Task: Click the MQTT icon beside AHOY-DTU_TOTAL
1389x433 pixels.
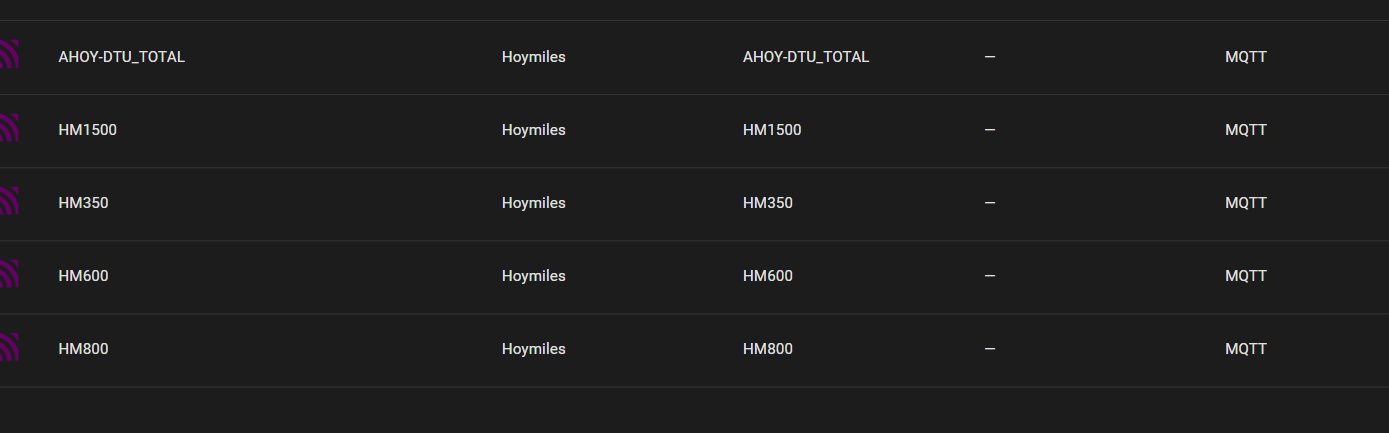Action: (x=9, y=54)
